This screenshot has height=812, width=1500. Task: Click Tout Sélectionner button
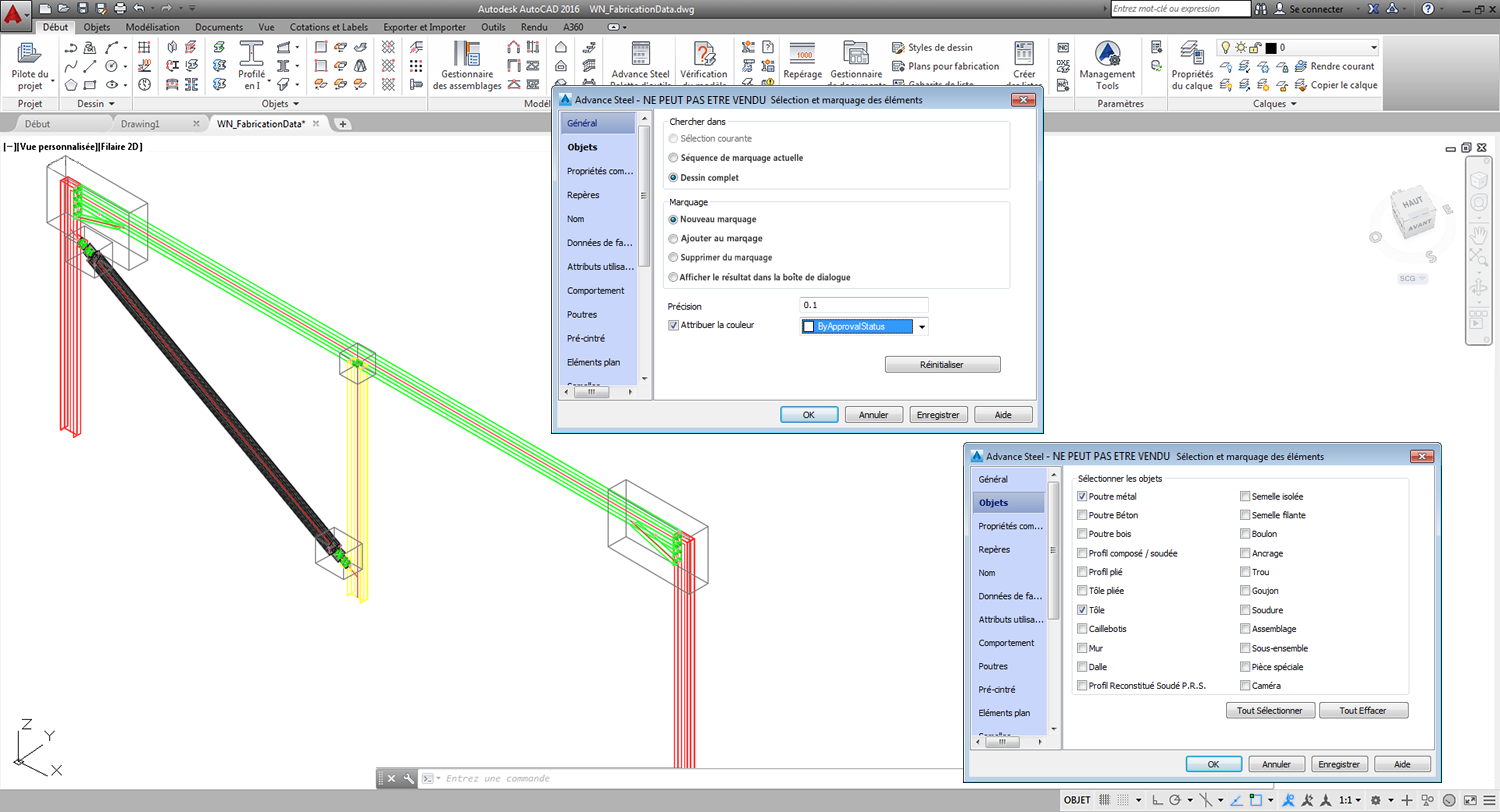click(1268, 710)
